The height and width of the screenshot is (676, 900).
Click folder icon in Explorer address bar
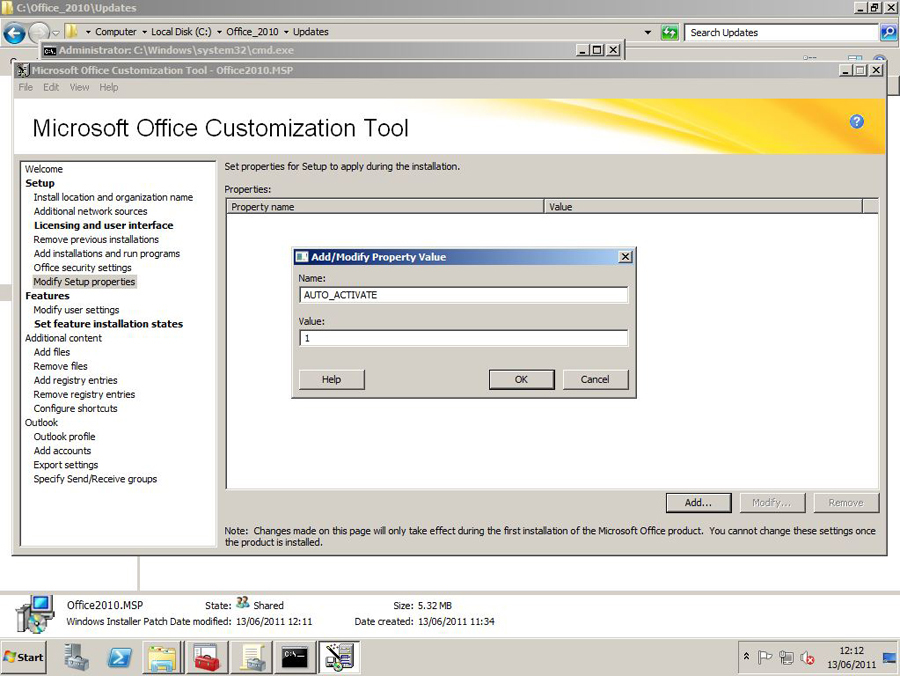(x=72, y=32)
